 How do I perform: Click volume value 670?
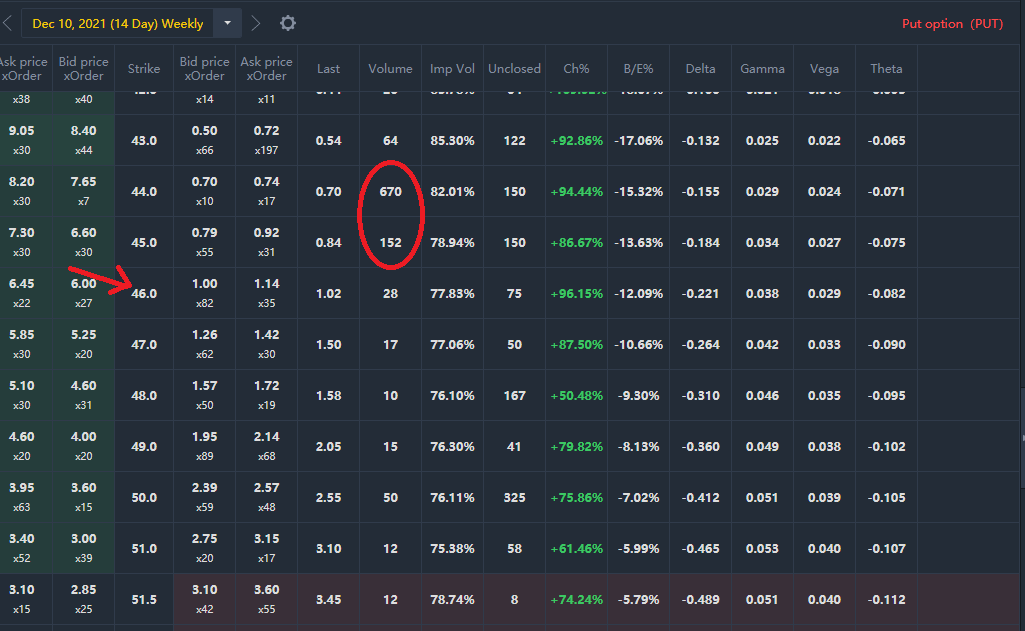click(x=390, y=192)
